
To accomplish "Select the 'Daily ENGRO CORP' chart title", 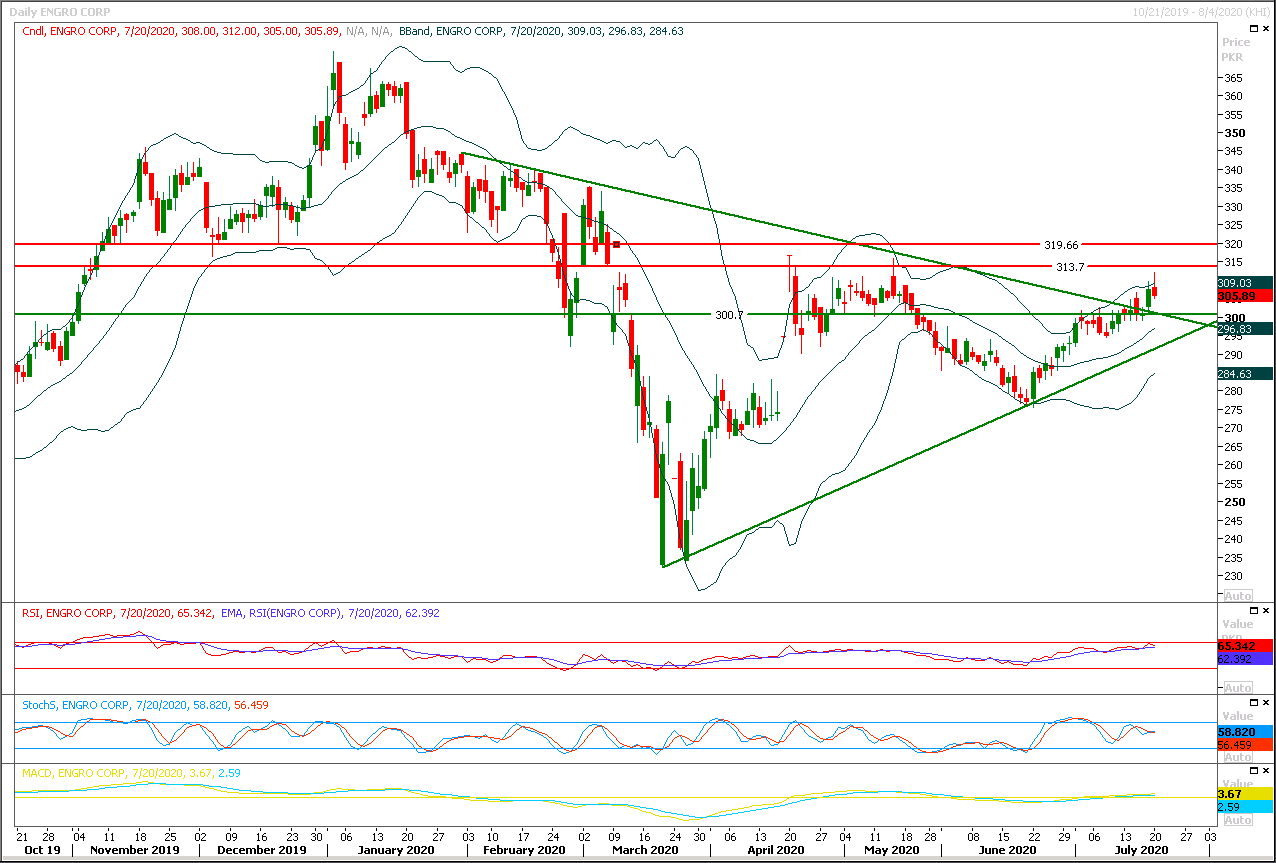I will pos(58,11).
